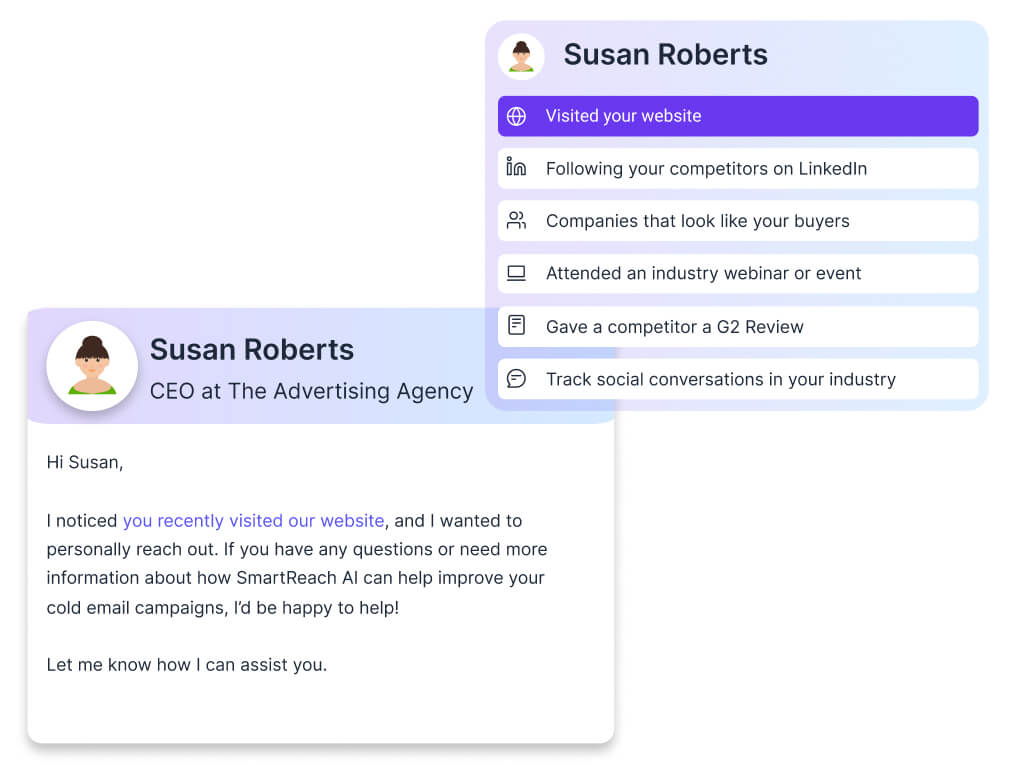Viewport: 1017px width, 766px height.
Task: Select the Visited your website signal
Action: (x=737, y=116)
